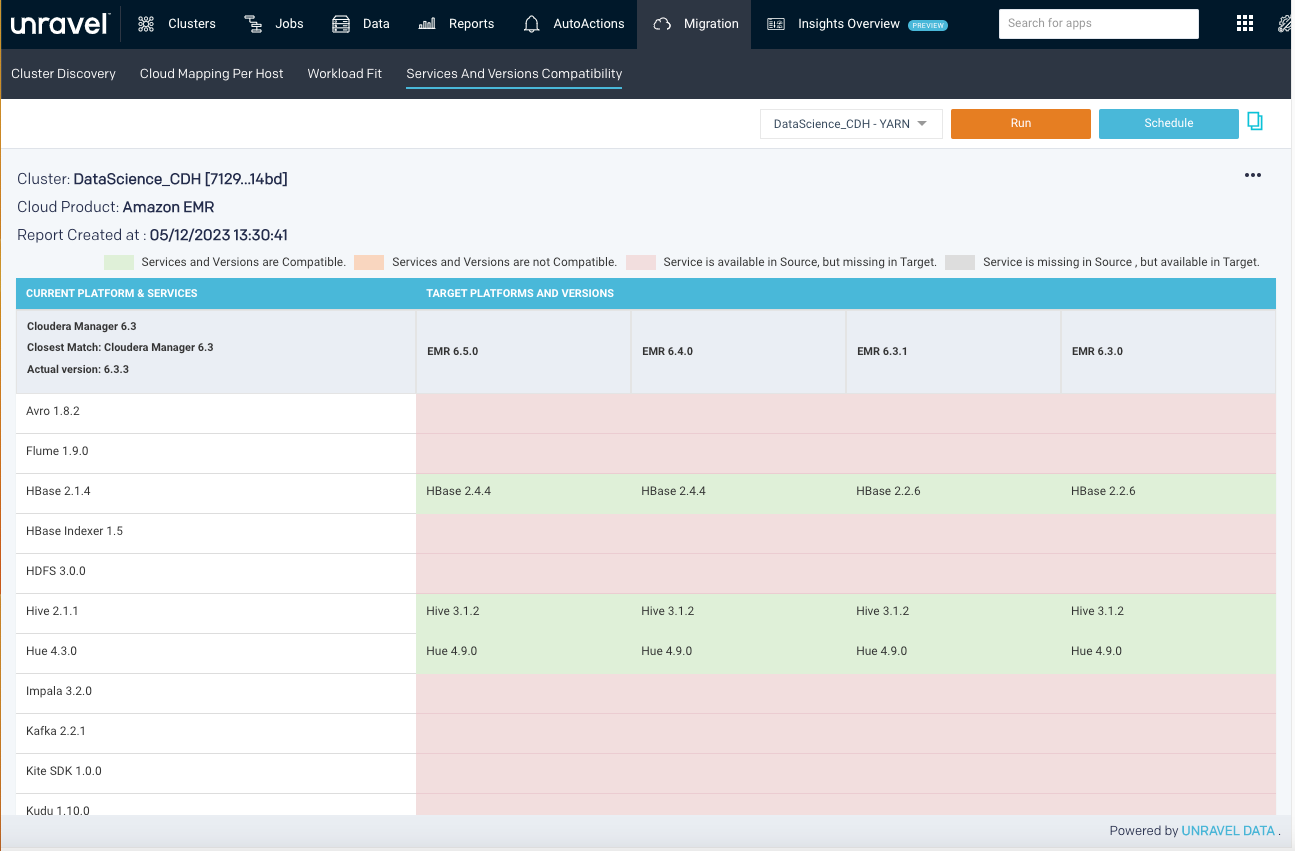
Task: Click the EMR 6.3.0 column header
Action: point(1168,351)
